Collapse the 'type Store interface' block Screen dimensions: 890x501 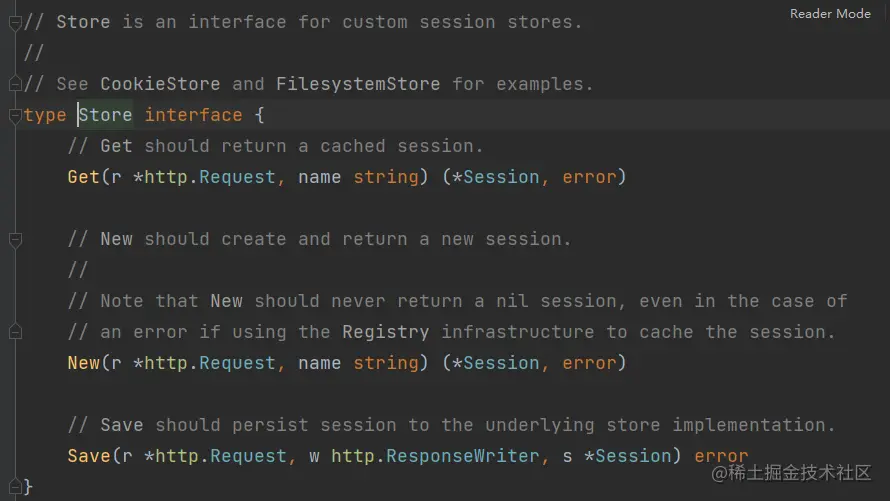click(15, 116)
